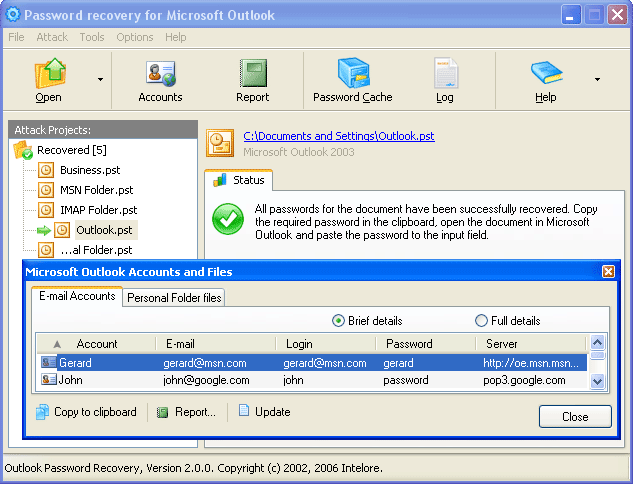This screenshot has width=633, height=485.
Task: Click the pop3.google.com server cell
Action: tap(524, 380)
